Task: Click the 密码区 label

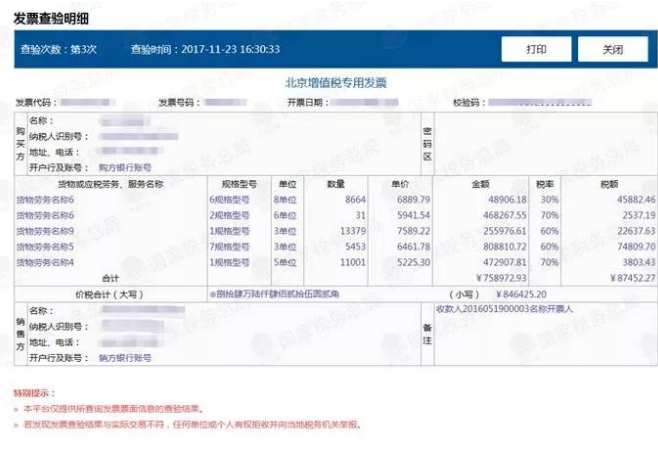Action: [x=427, y=144]
